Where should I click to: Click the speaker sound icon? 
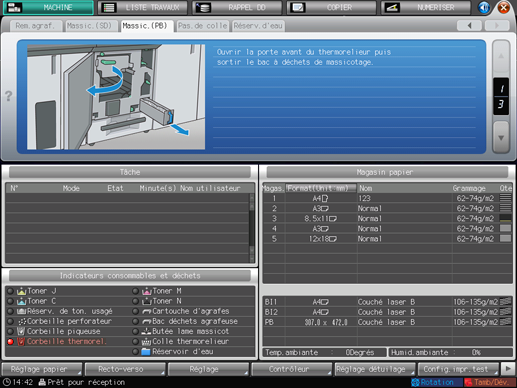click(x=483, y=7)
